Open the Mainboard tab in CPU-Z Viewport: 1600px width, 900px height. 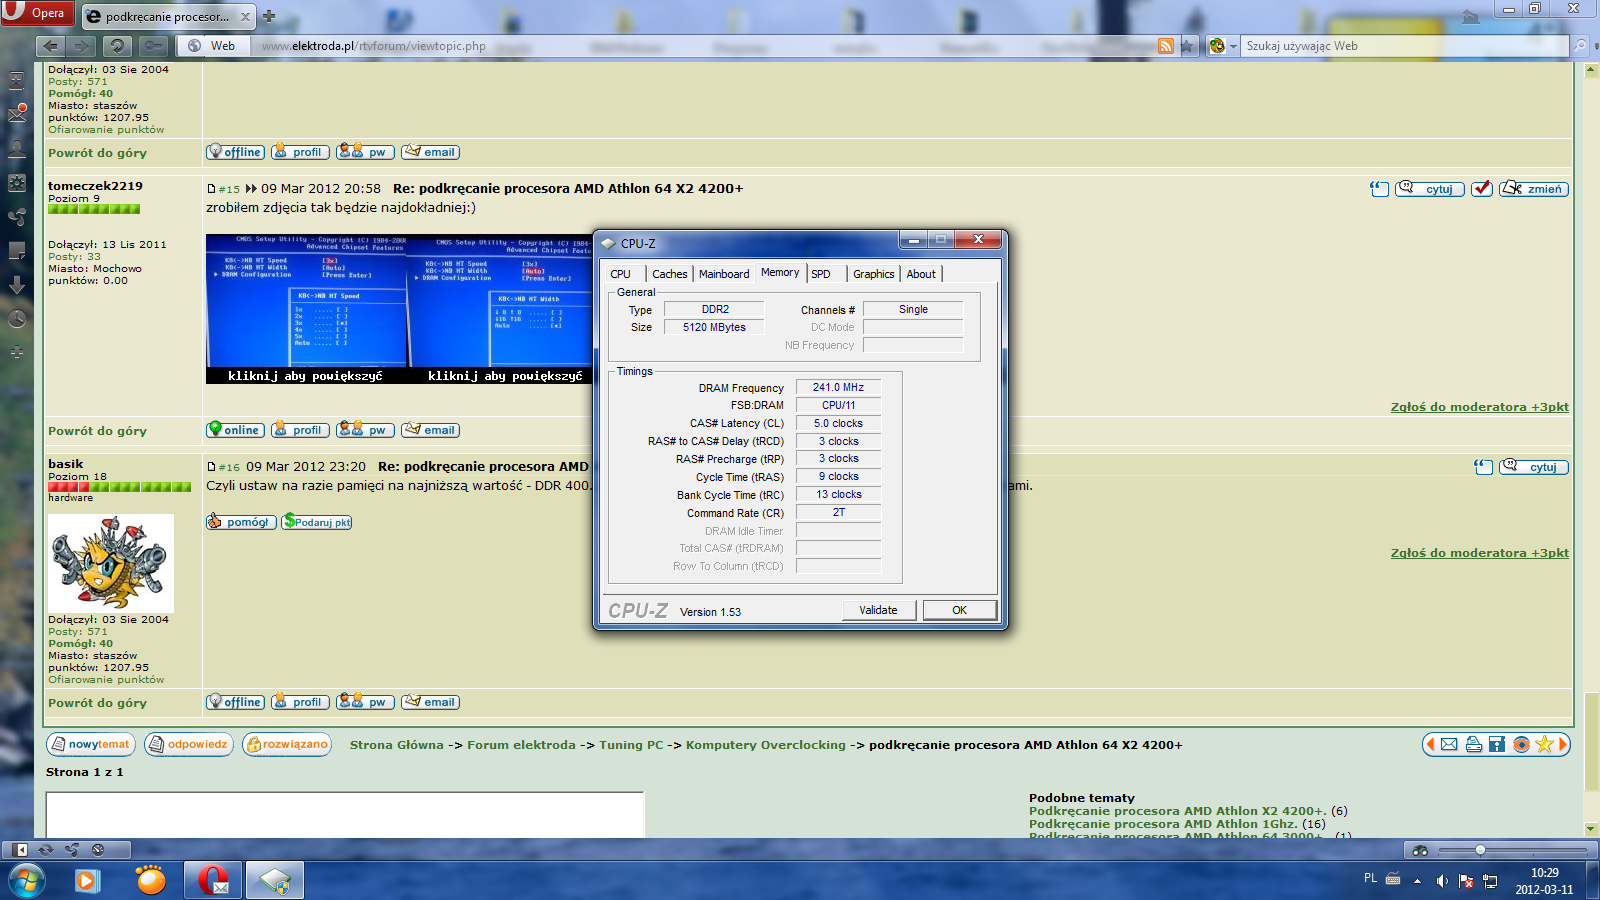[724, 274]
